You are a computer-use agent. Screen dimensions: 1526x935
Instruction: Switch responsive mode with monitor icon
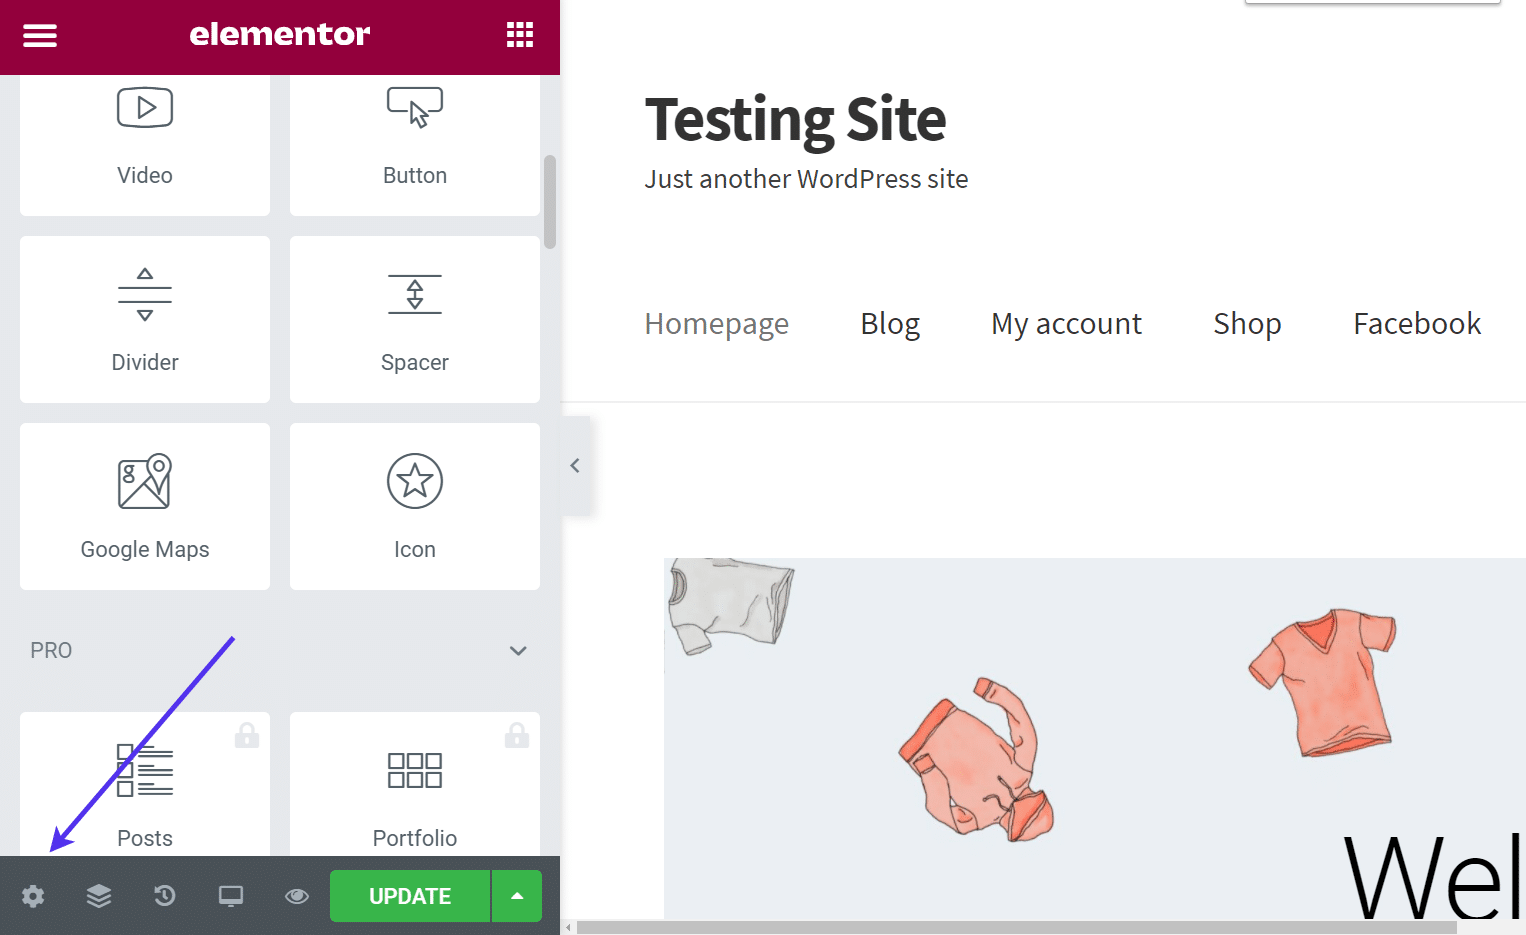(231, 896)
